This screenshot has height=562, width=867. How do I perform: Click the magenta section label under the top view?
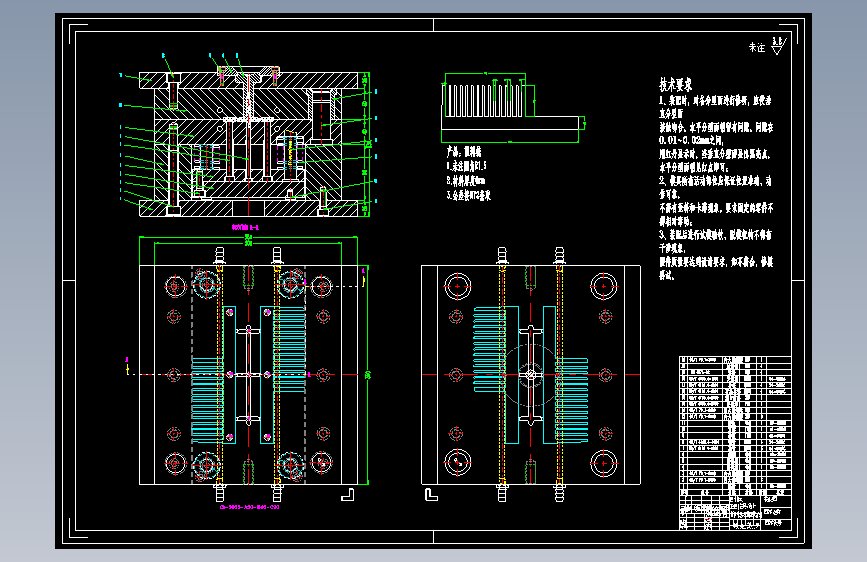coord(246,227)
